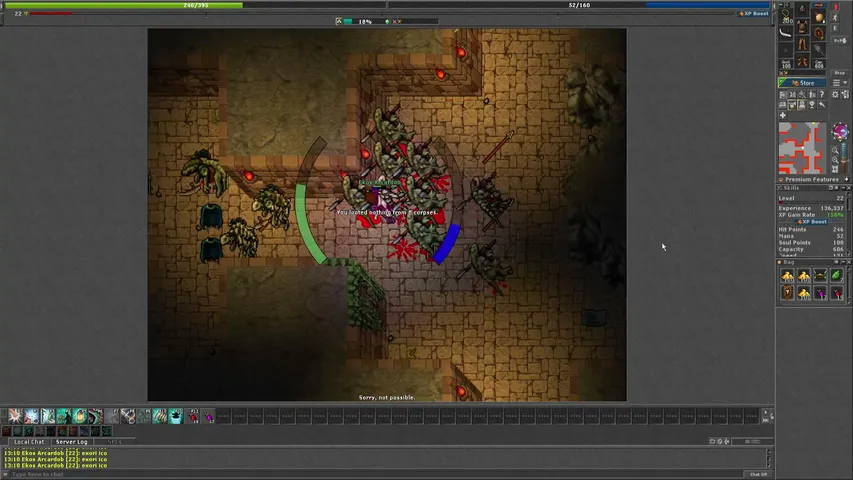
Task: Adjust the minimap floor level slider
Action: pos(844,158)
